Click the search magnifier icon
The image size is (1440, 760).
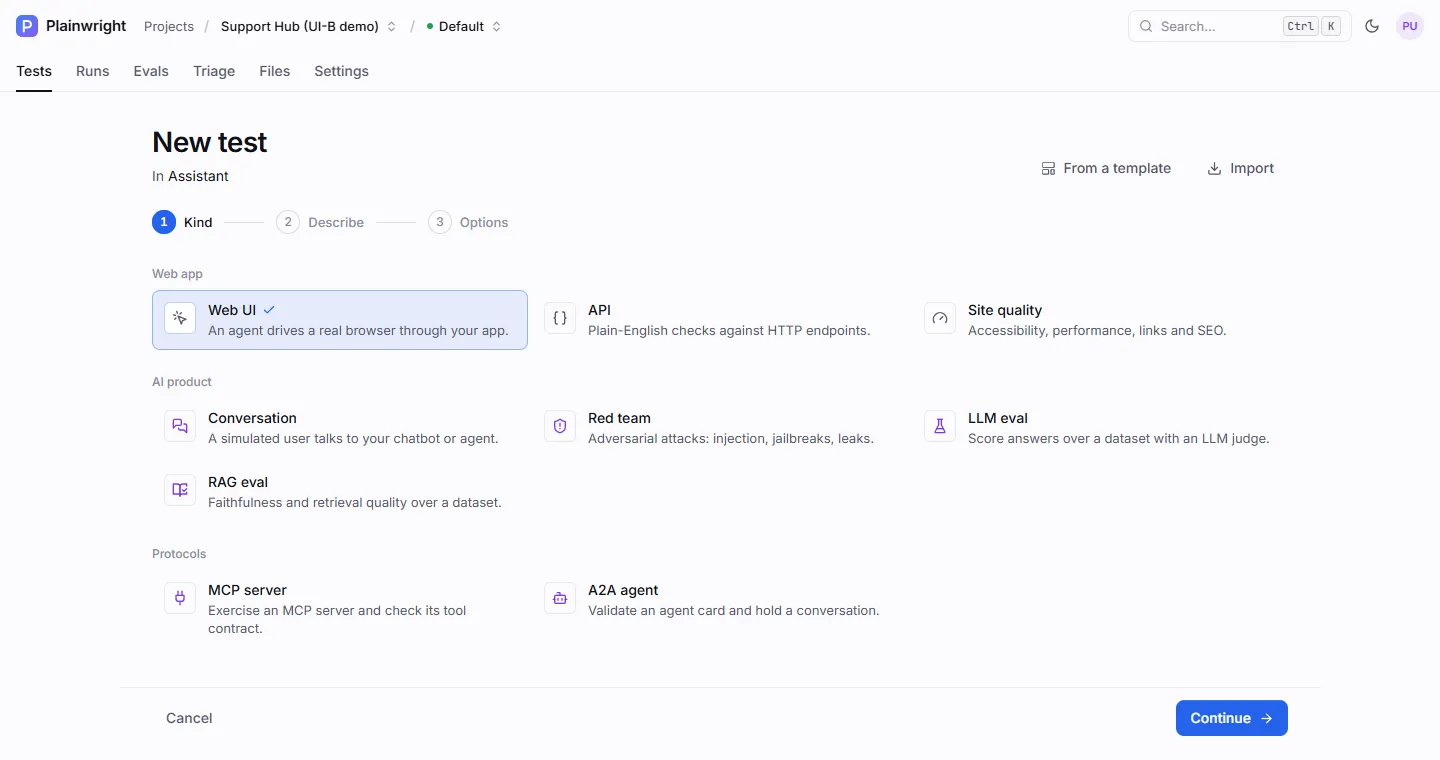point(1146,26)
